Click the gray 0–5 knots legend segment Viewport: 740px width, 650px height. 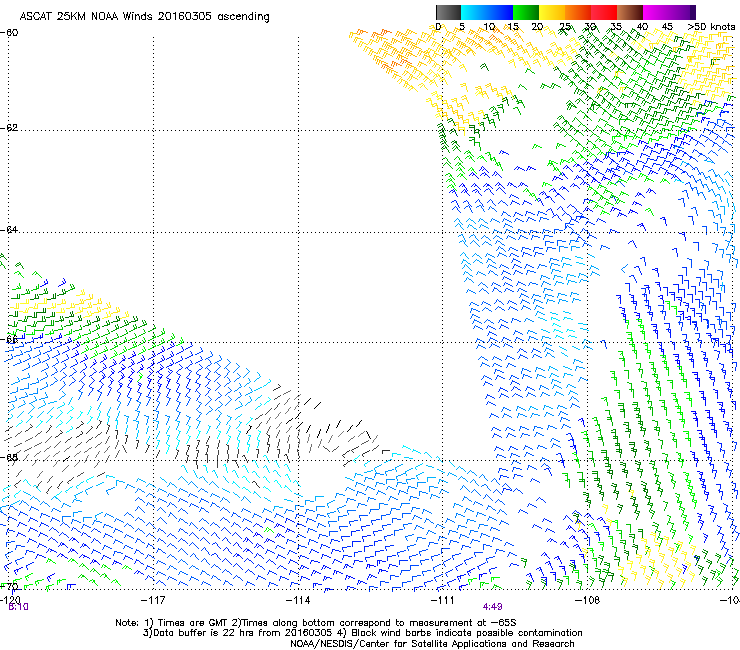pyautogui.click(x=448, y=12)
